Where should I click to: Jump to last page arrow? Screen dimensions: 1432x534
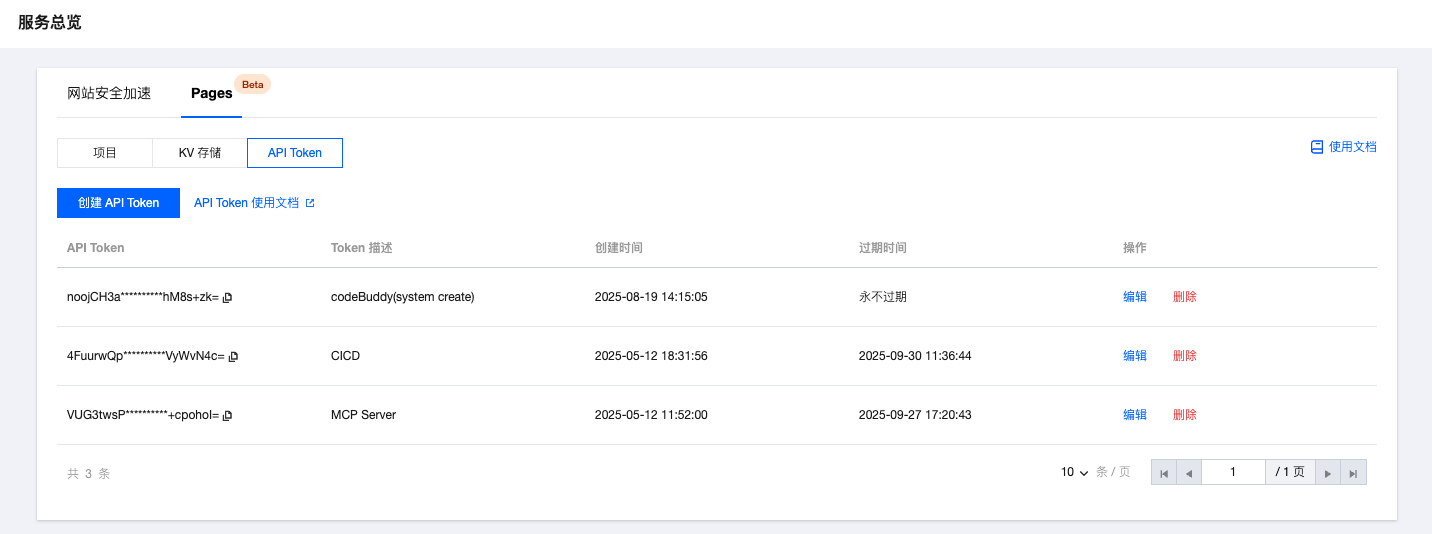click(1353, 473)
